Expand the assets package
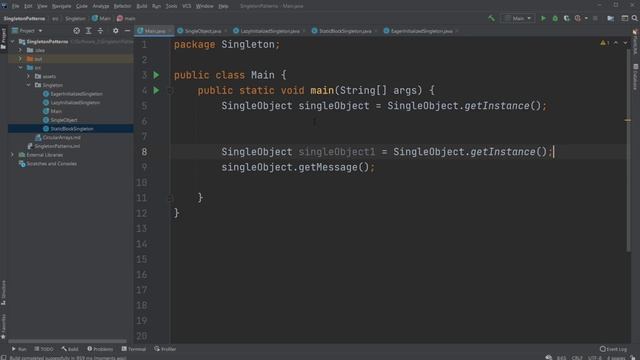The width and height of the screenshot is (640, 360). [x=28, y=76]
